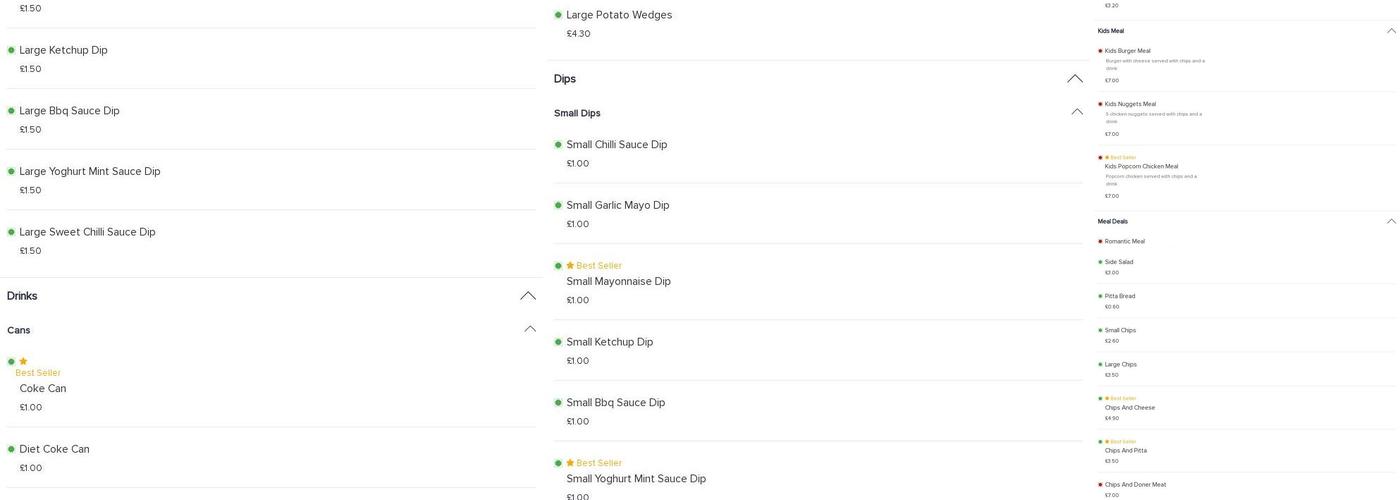
Task: Click the Best Seller star above Coke Can
Action: (23, 362)
